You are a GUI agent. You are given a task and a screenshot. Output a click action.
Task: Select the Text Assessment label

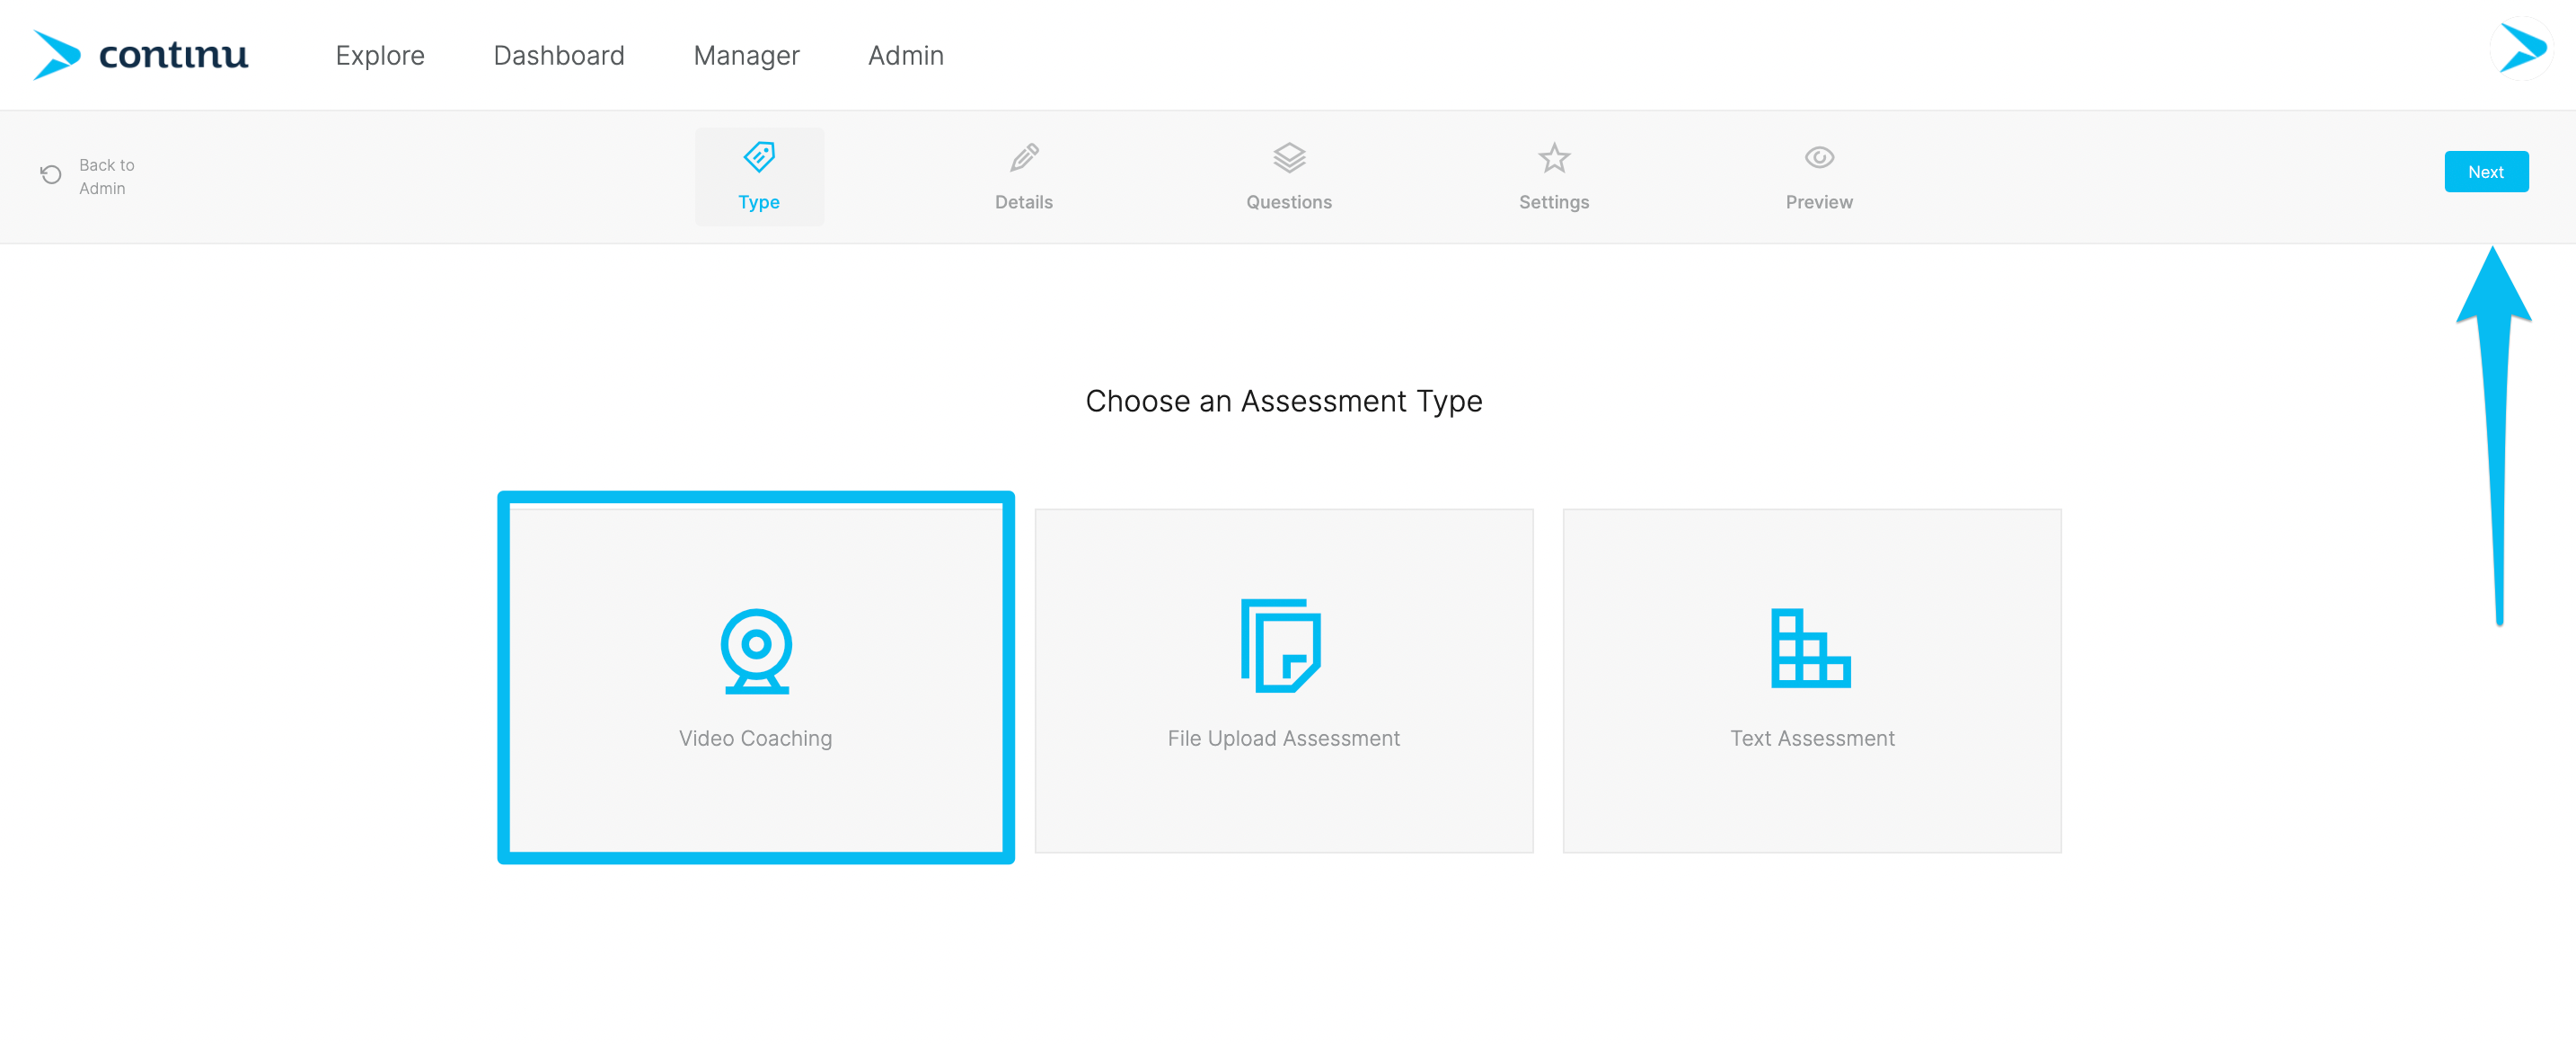point(1813,738)
